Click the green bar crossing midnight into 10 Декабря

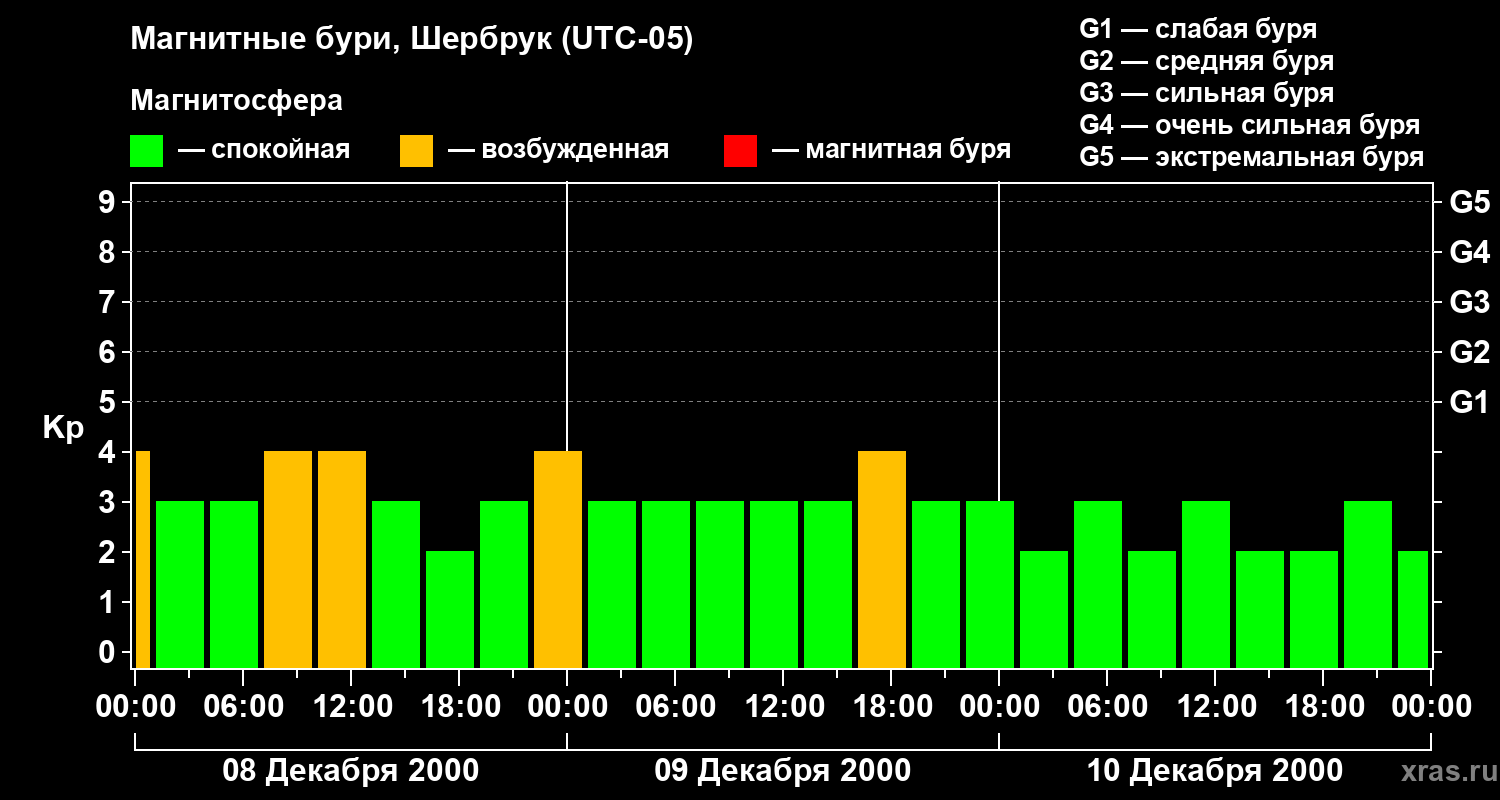pos(990,584)
